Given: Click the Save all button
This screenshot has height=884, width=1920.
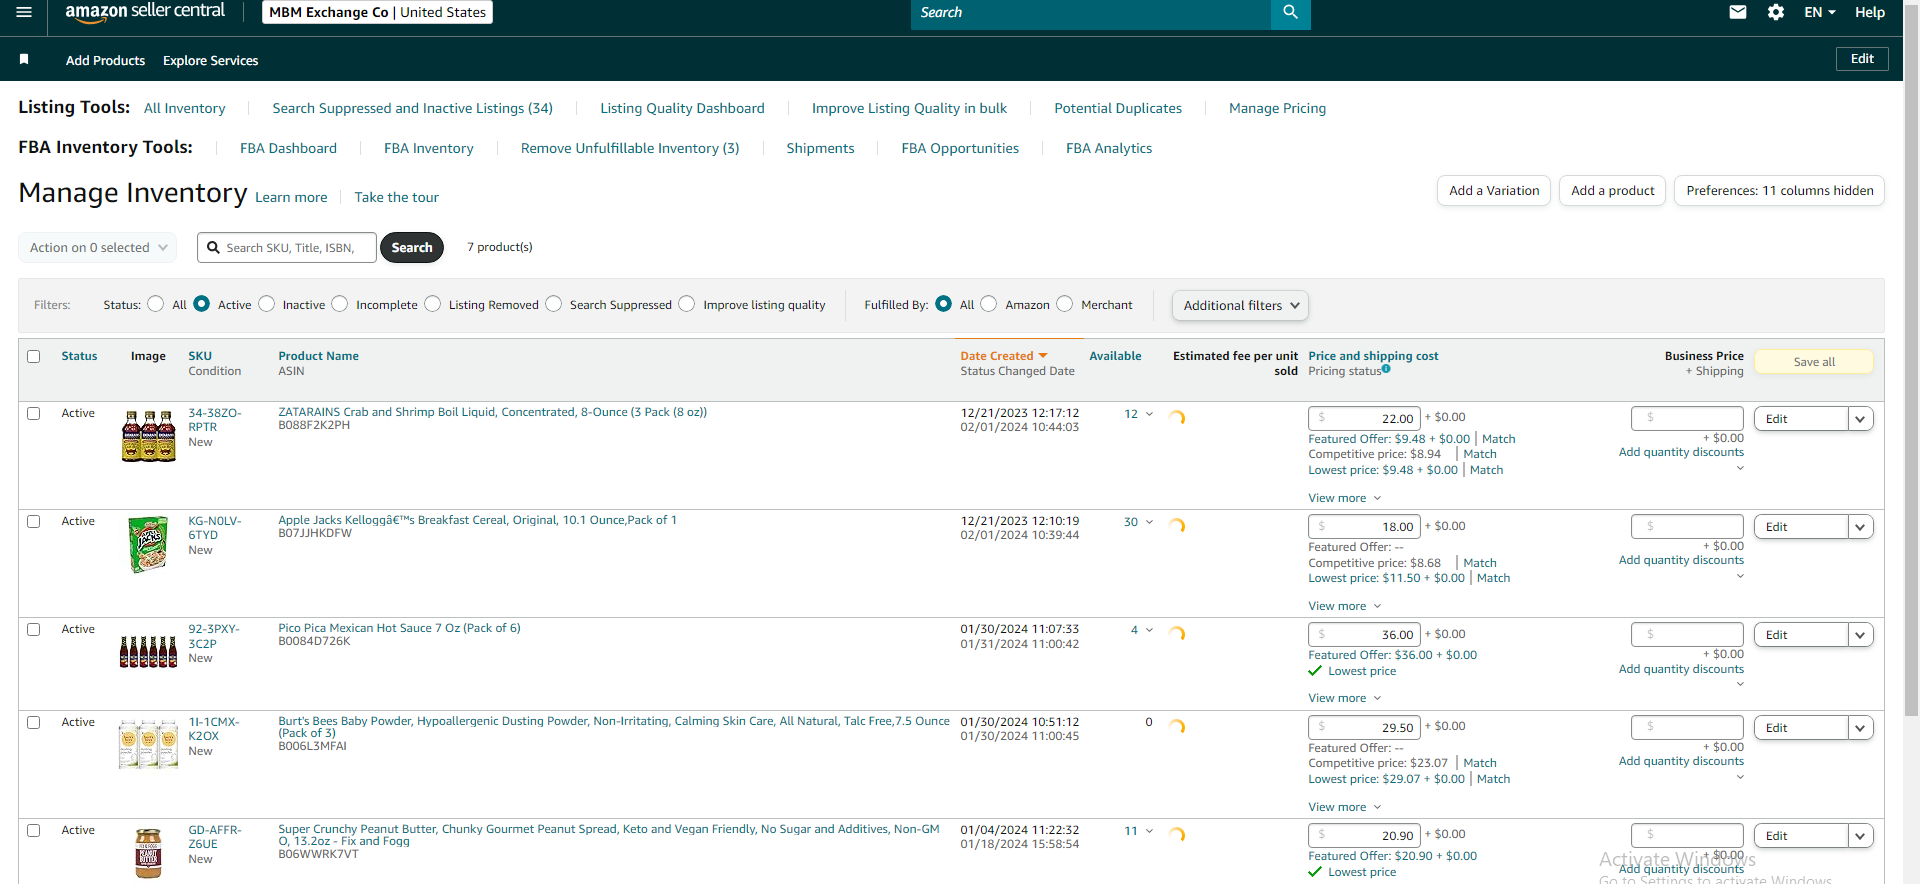Looking at the screenshot, I should (x=1814, y=362).
